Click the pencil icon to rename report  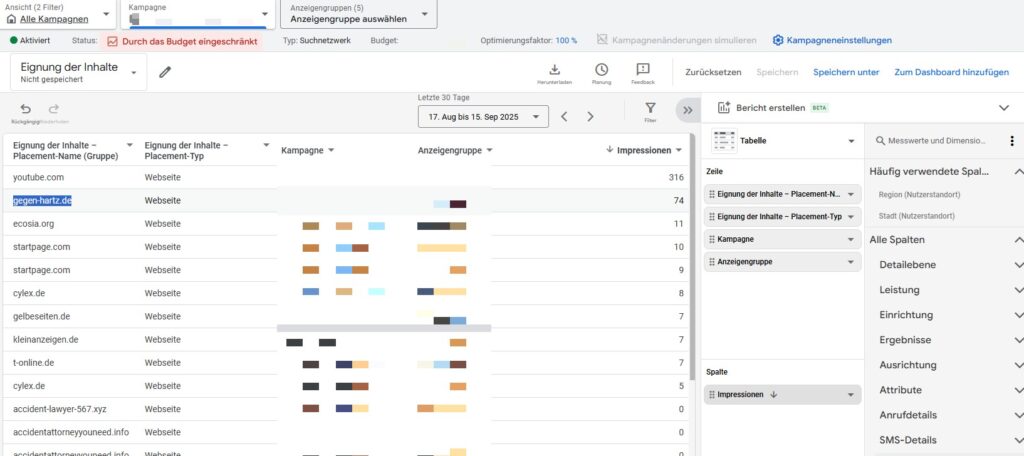(165, 72)
